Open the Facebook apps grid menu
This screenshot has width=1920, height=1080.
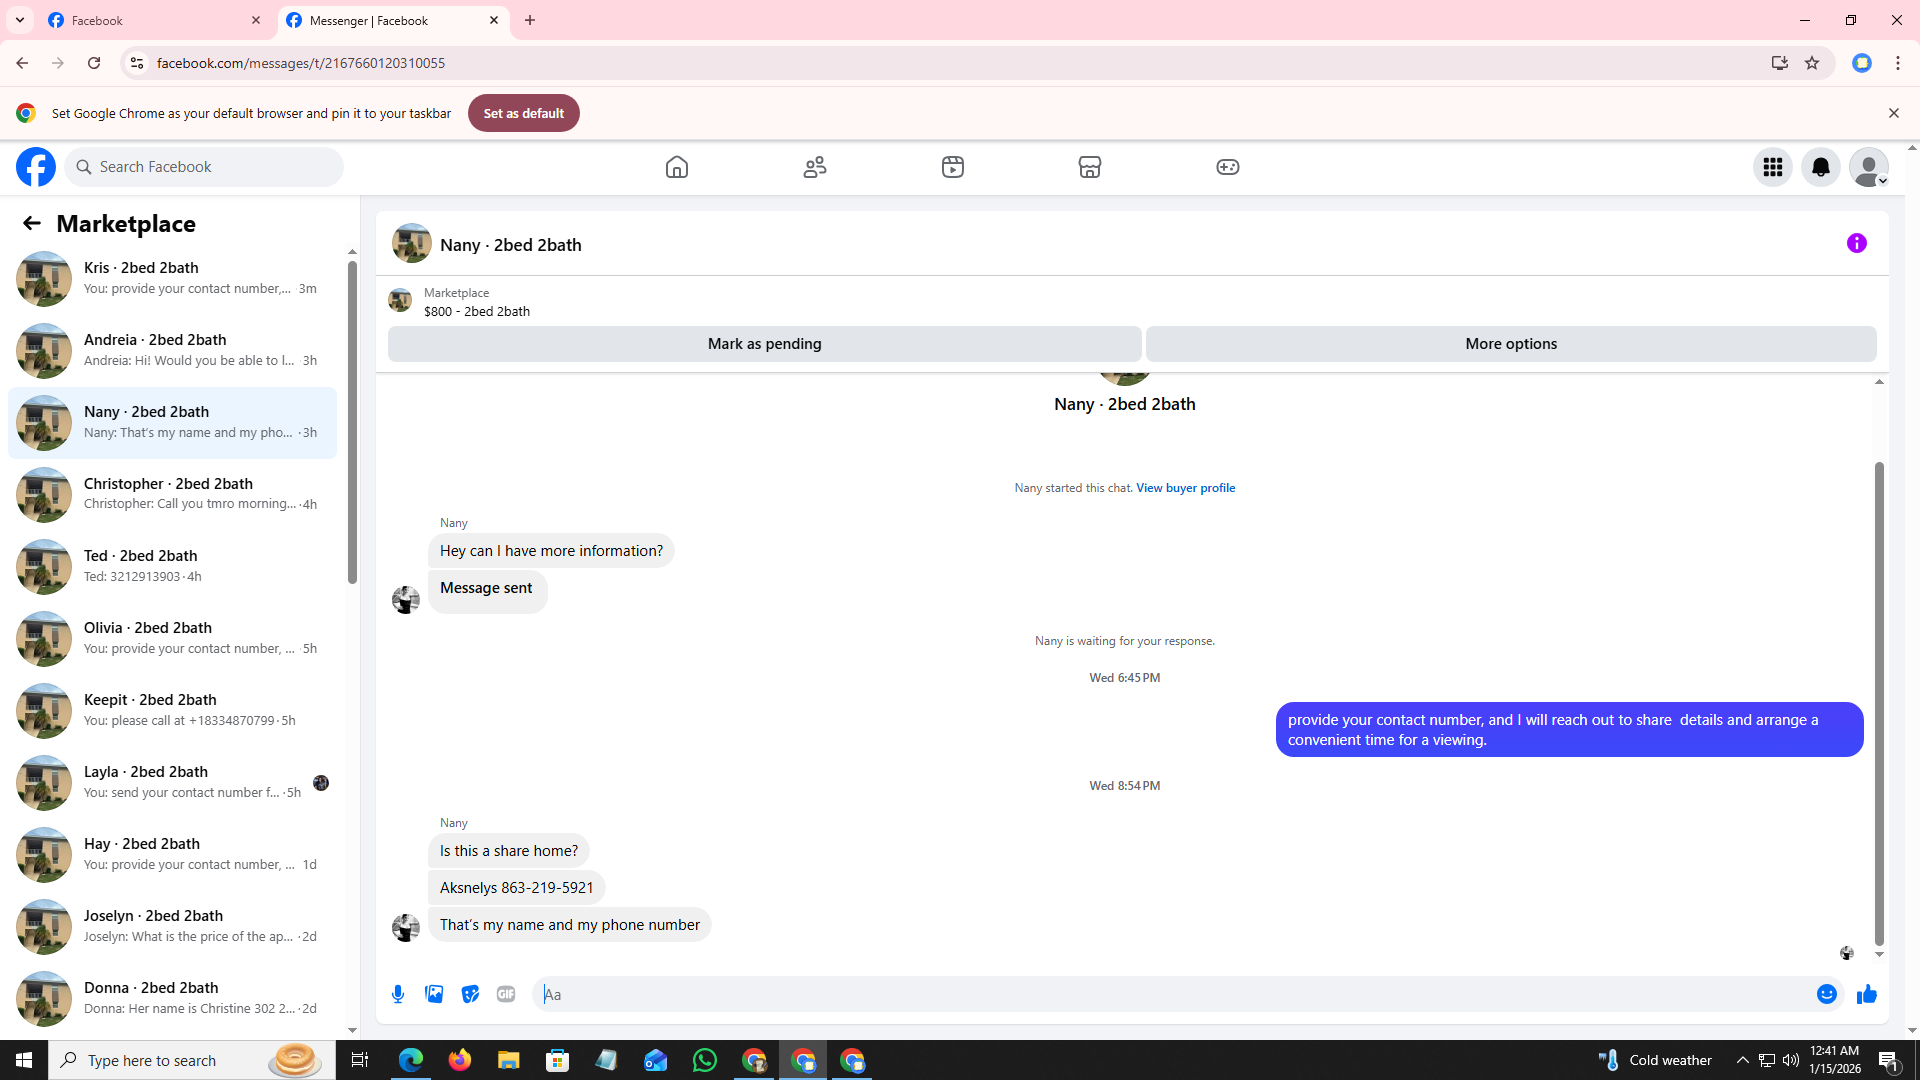pyautogui.click(x=1772, y=167)
